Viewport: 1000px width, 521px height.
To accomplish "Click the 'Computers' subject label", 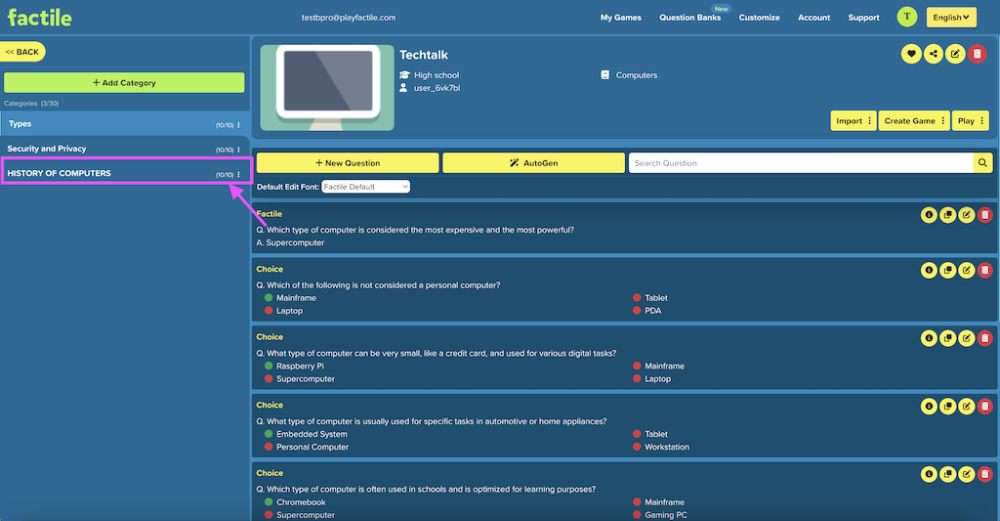I will tap(636, 75).
